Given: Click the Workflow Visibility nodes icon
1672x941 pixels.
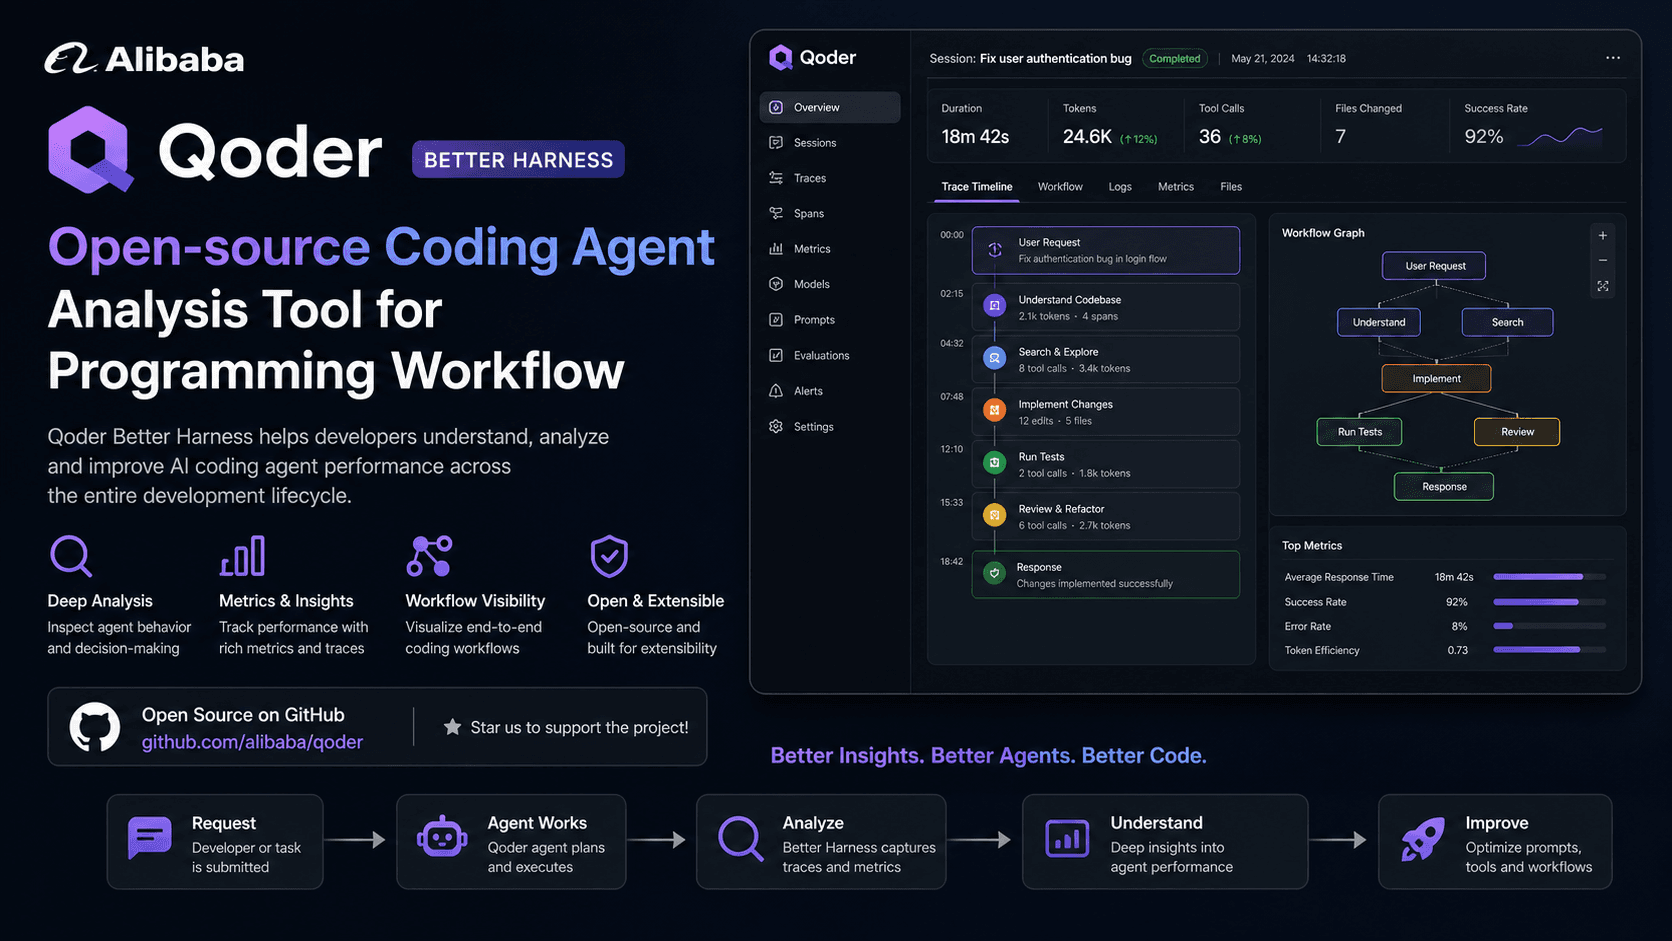Looking at the screenshot, I should pos(429,556).
